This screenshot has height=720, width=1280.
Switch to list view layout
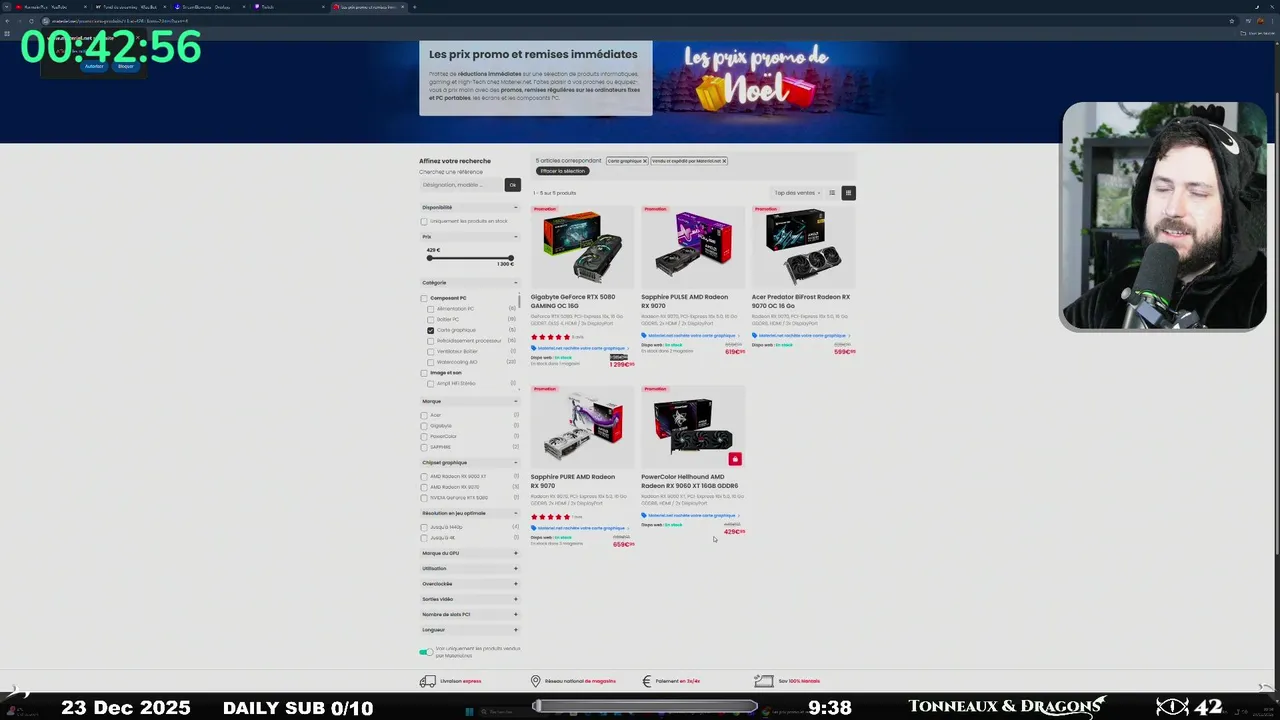click(x=832, y=193)
